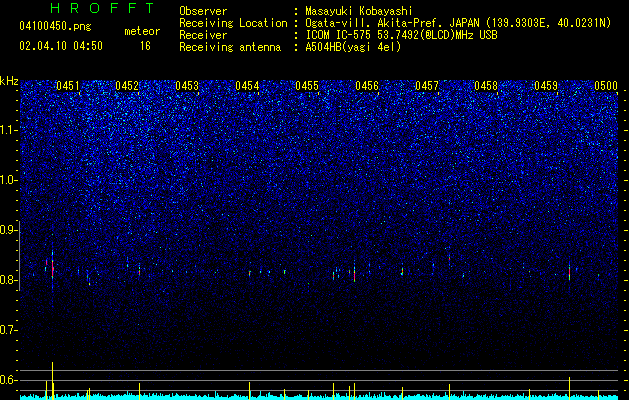Click the 0457 time marker
Image resolution: width=629 pixels, height=400 pixels.
pos(427,86)
